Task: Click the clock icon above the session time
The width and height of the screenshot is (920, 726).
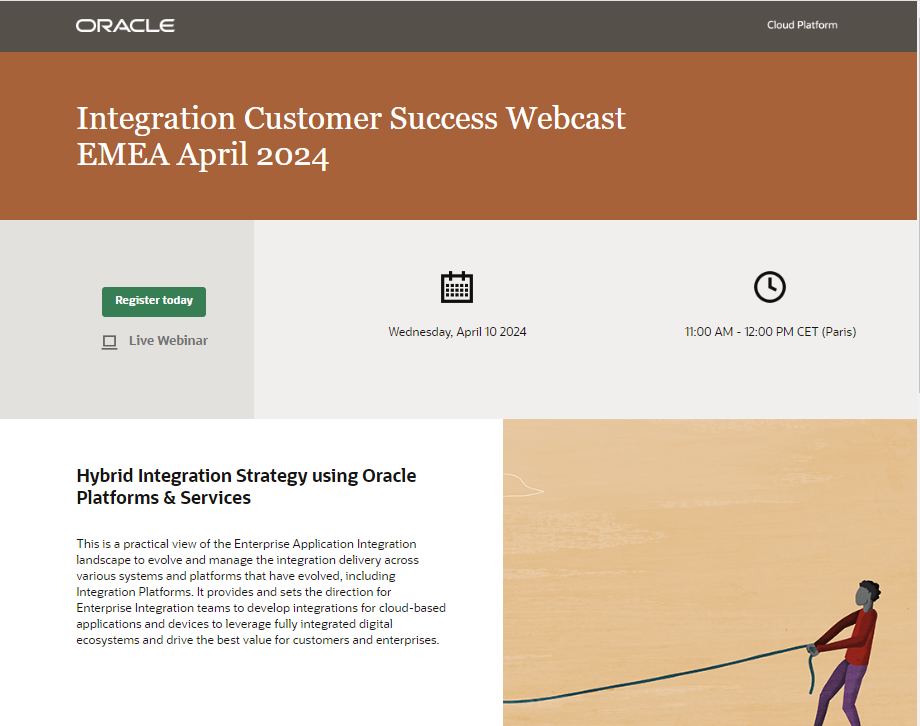Action: 769,287
